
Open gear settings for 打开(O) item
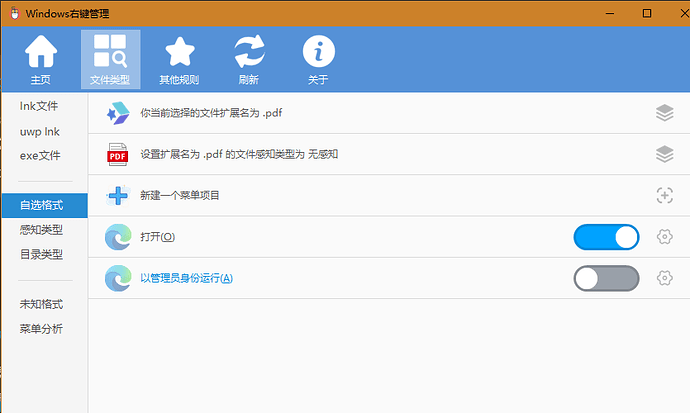664,237
